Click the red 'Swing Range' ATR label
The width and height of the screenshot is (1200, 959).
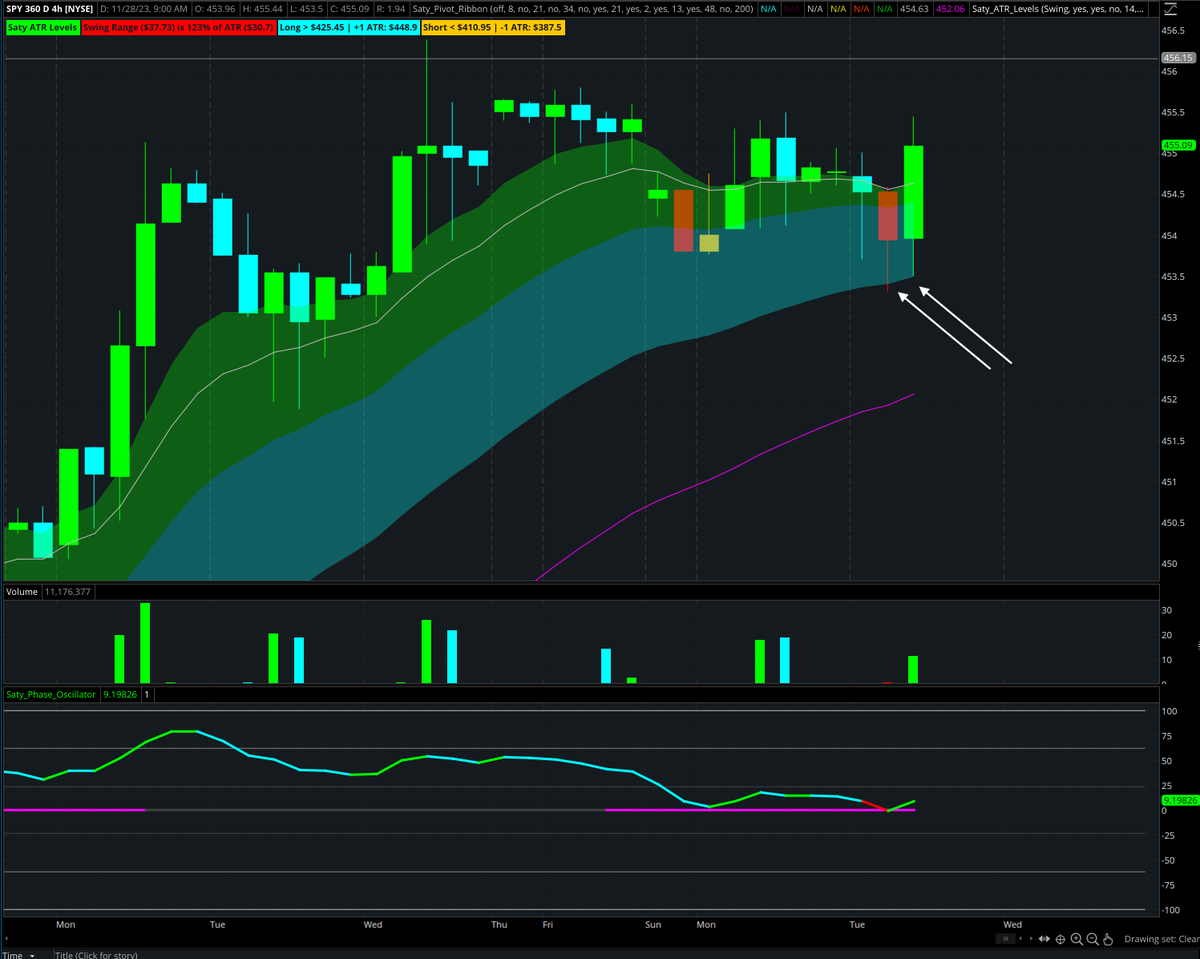(180, 27)
